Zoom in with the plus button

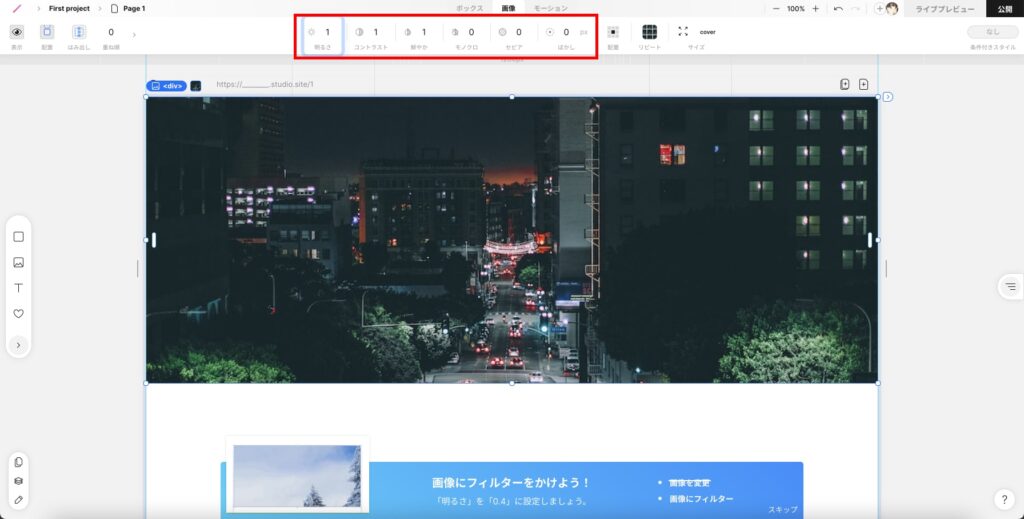click(816, 8)
